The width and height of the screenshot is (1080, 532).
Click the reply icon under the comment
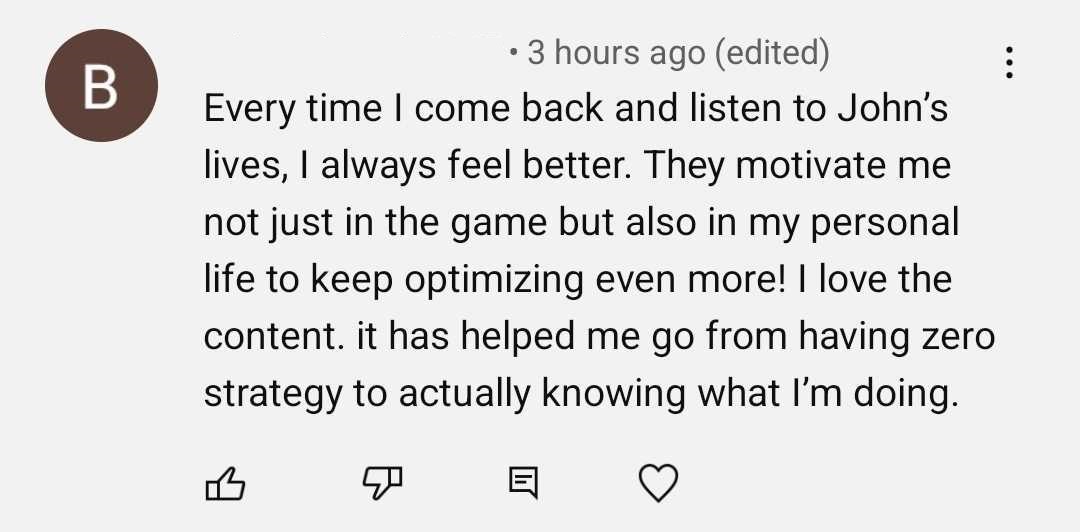(522, 484)
